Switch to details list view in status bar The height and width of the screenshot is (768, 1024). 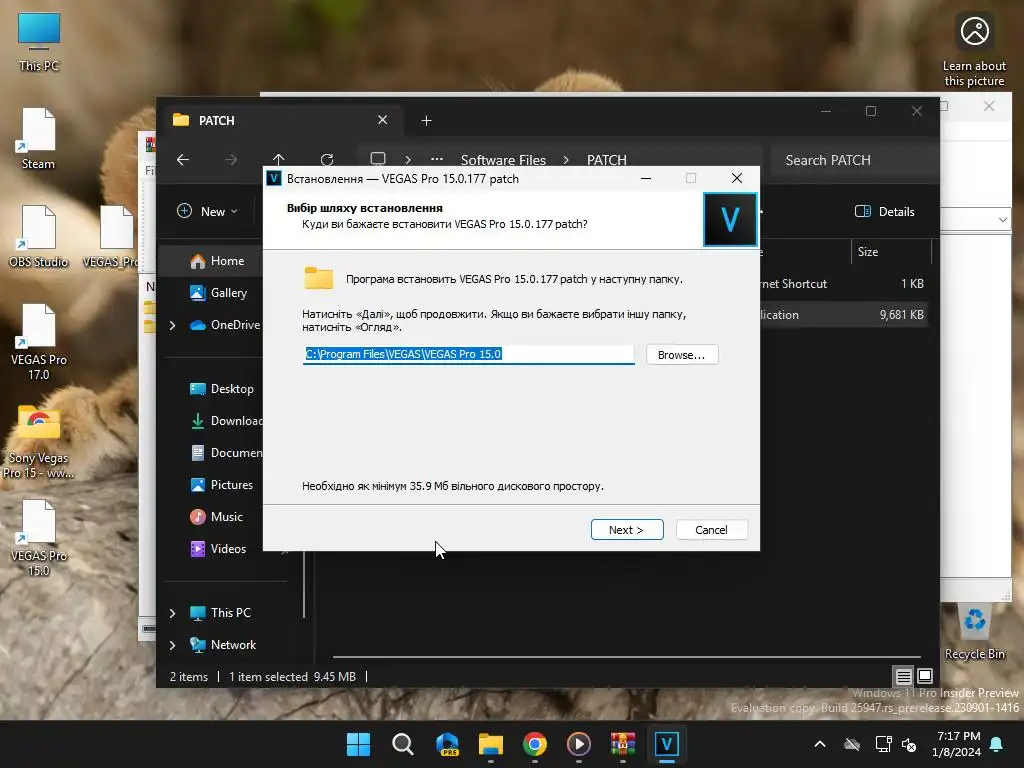[x=903, y=677]
